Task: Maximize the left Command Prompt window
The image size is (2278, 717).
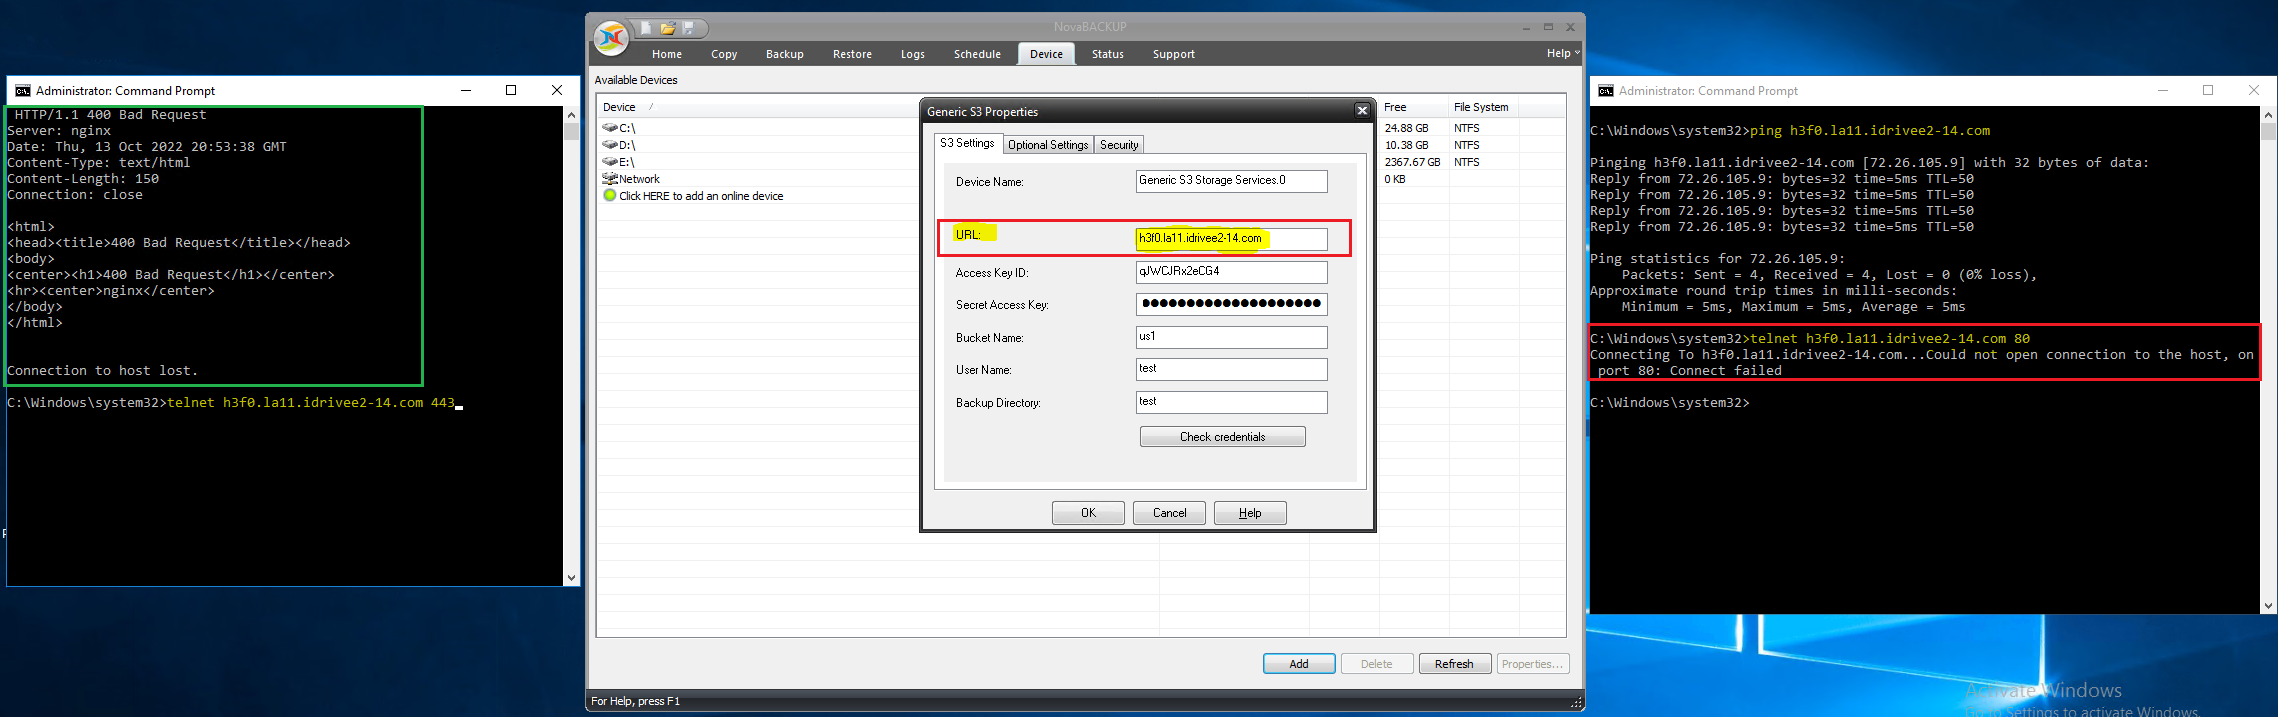Action: coord(511,90)
